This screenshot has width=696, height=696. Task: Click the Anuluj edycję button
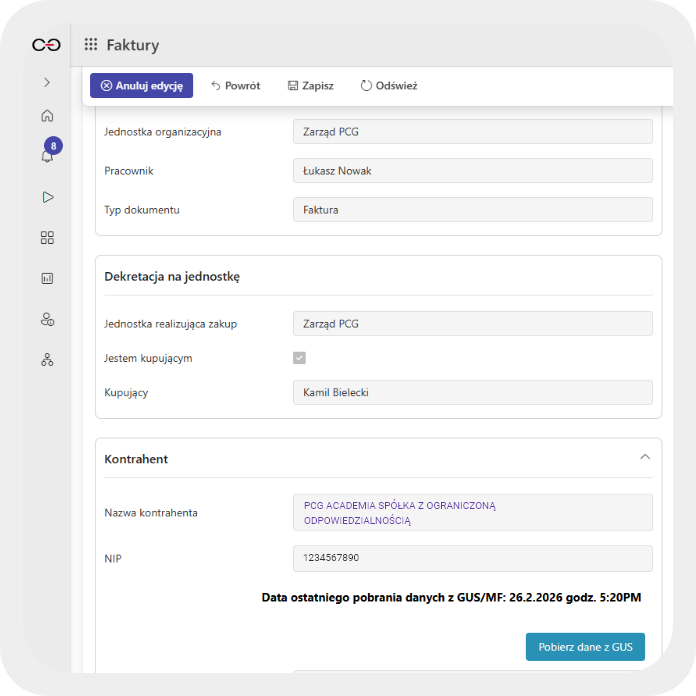tap(141, 86)
